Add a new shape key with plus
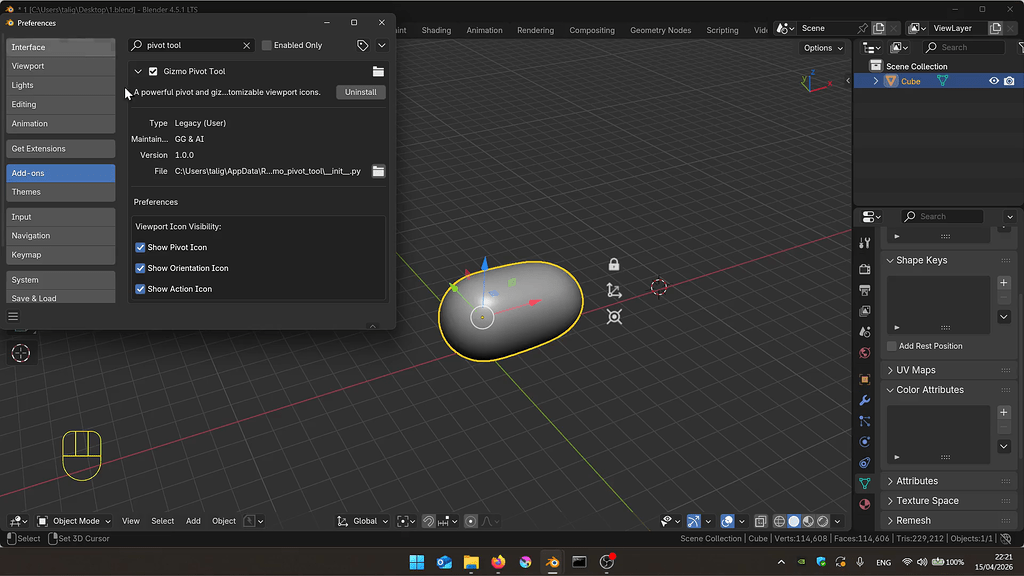 [1004, 283]
